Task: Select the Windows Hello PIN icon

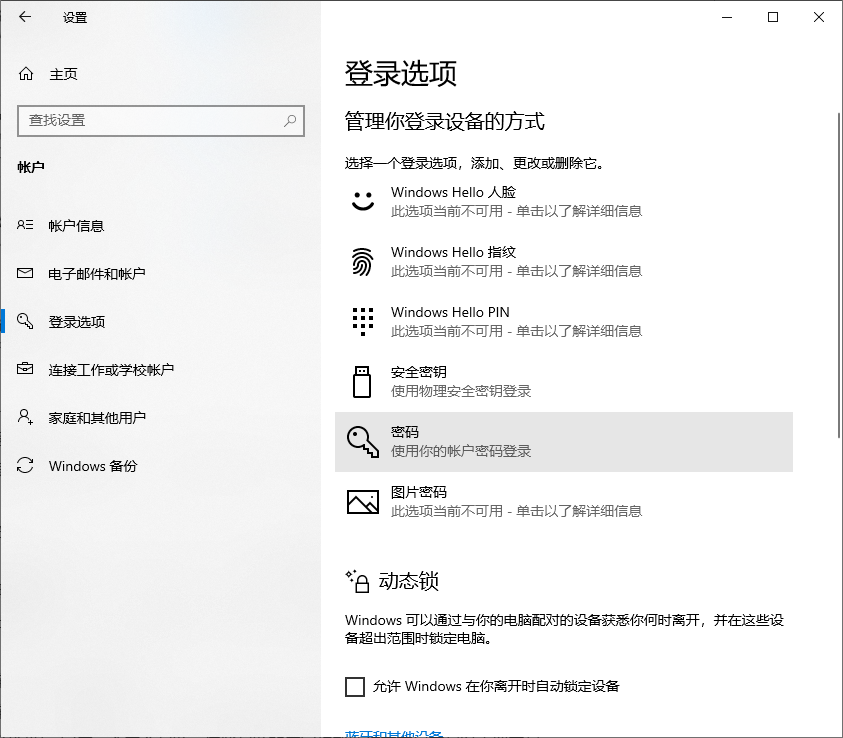Action: [x=361, y=321]
